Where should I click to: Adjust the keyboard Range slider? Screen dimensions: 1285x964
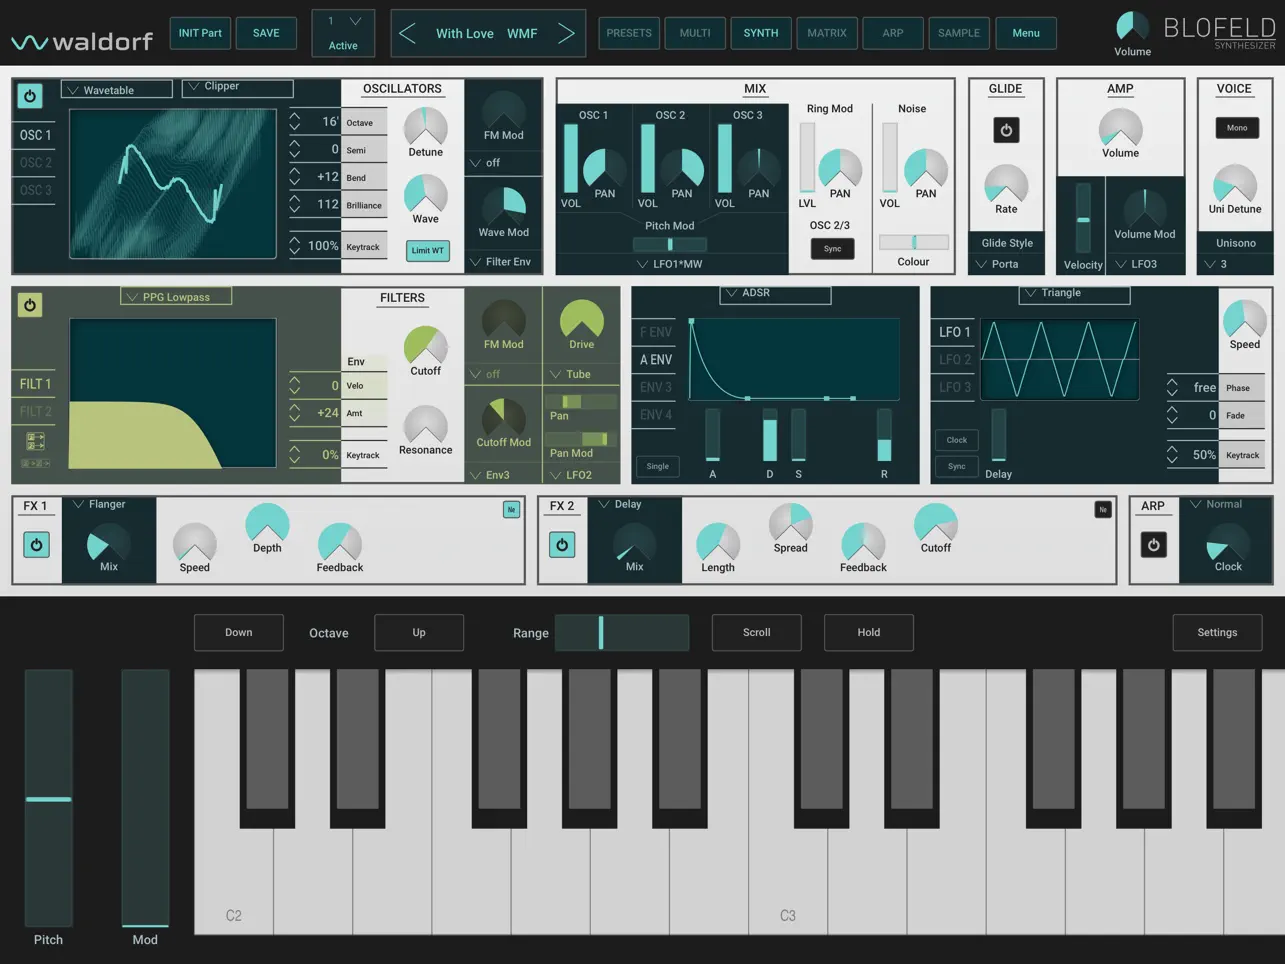tap(621, 632)
